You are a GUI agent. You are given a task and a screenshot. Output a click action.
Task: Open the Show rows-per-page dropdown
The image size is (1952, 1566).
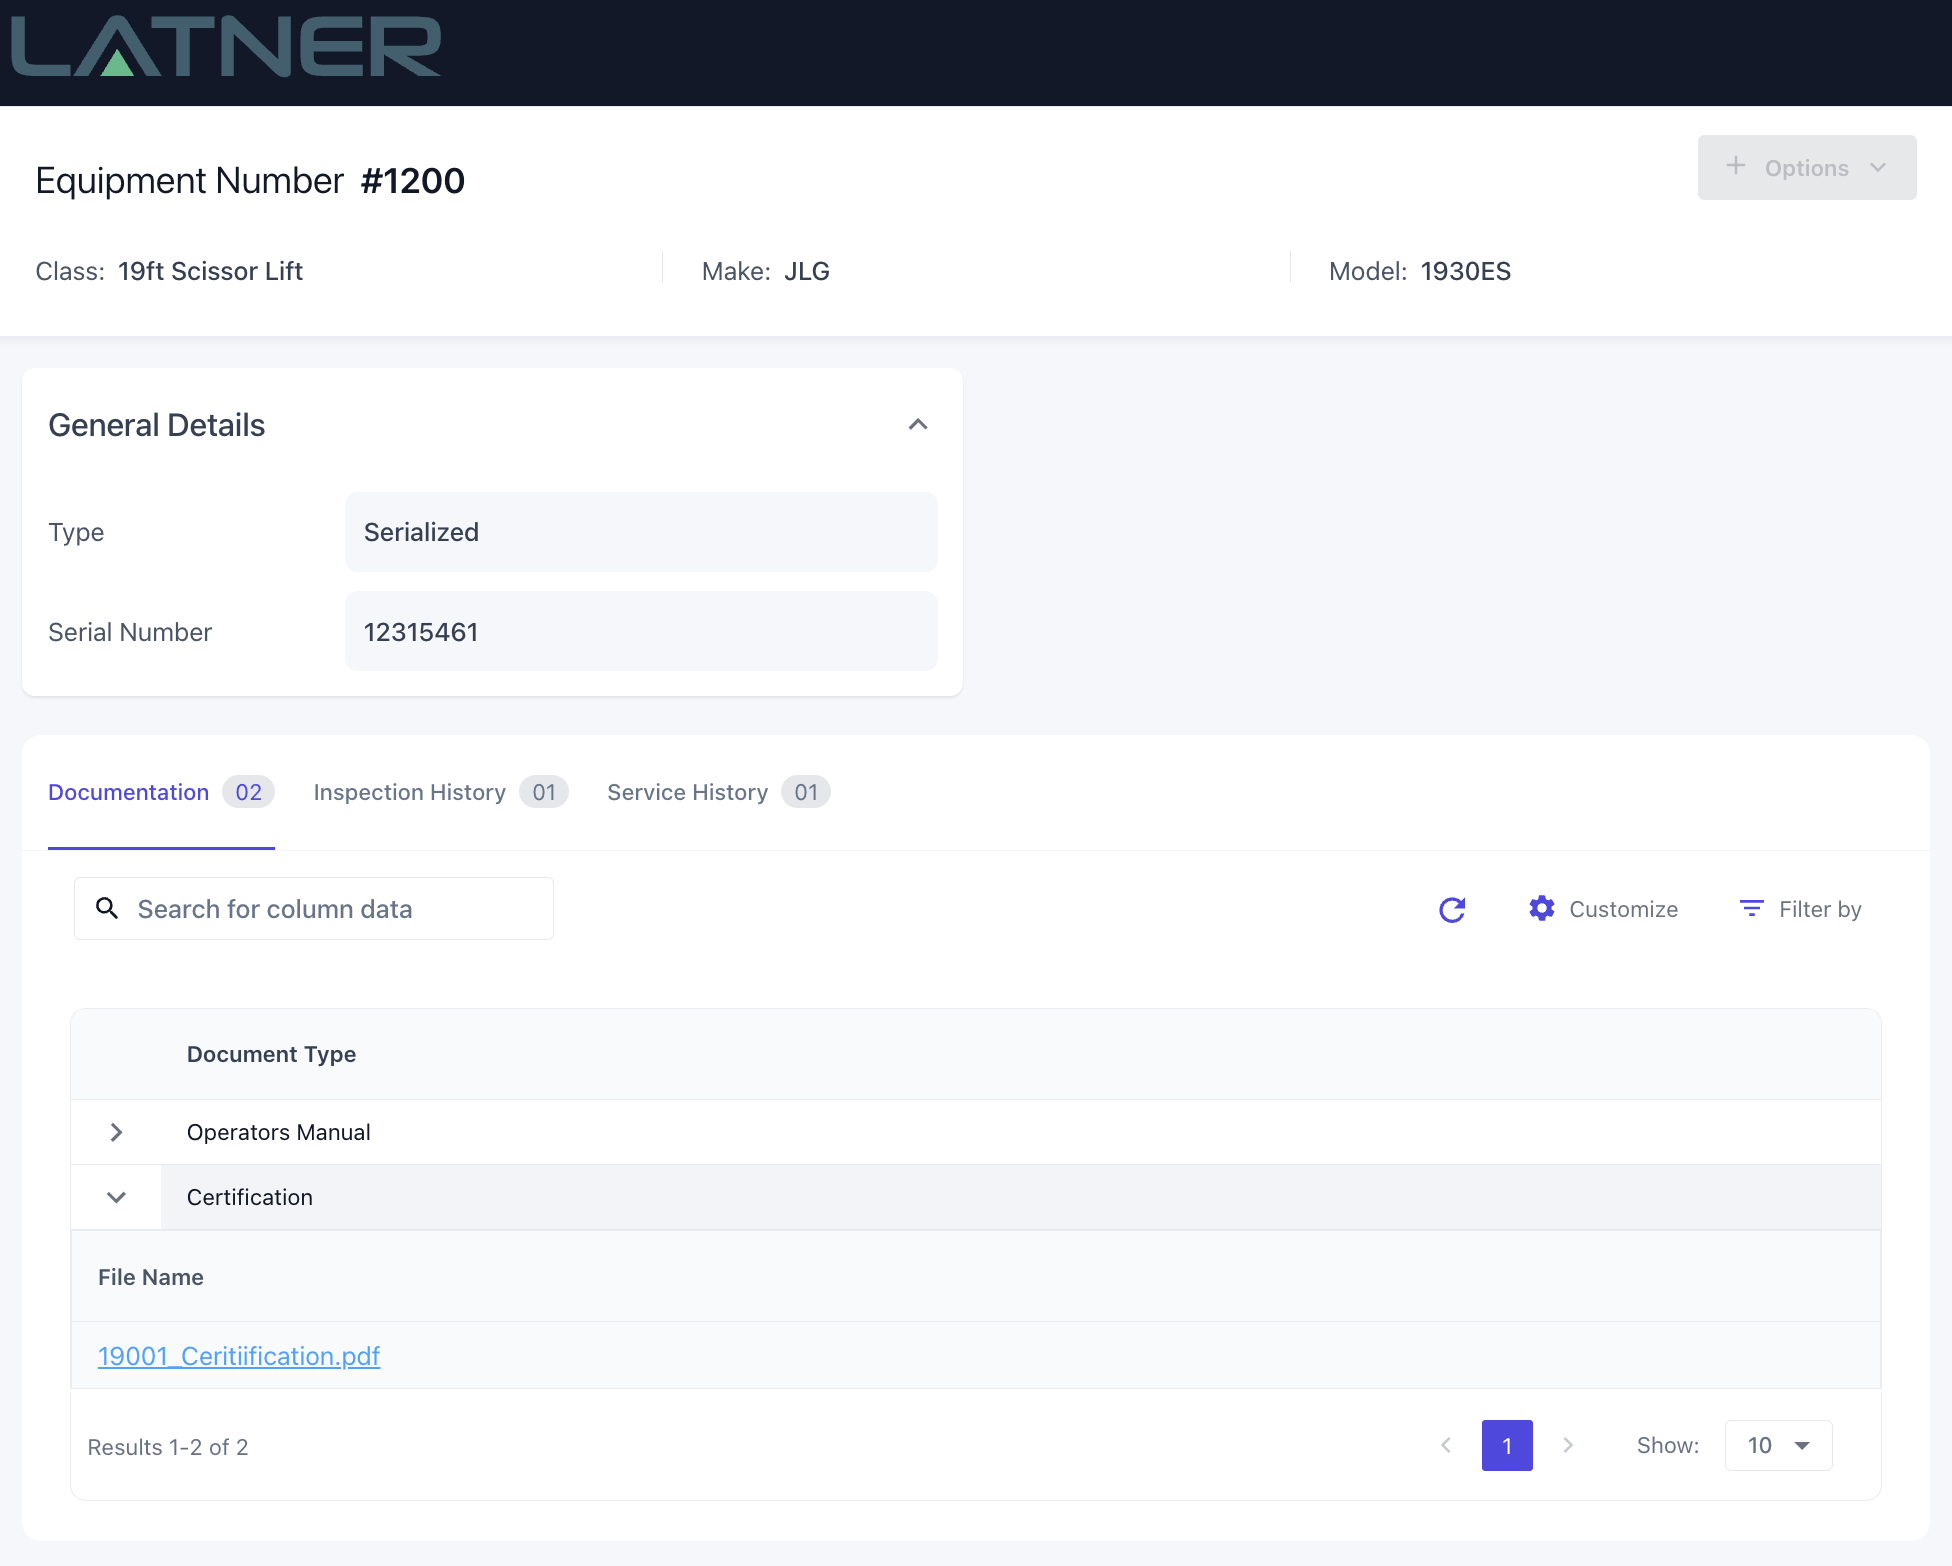point(1778,1445)
